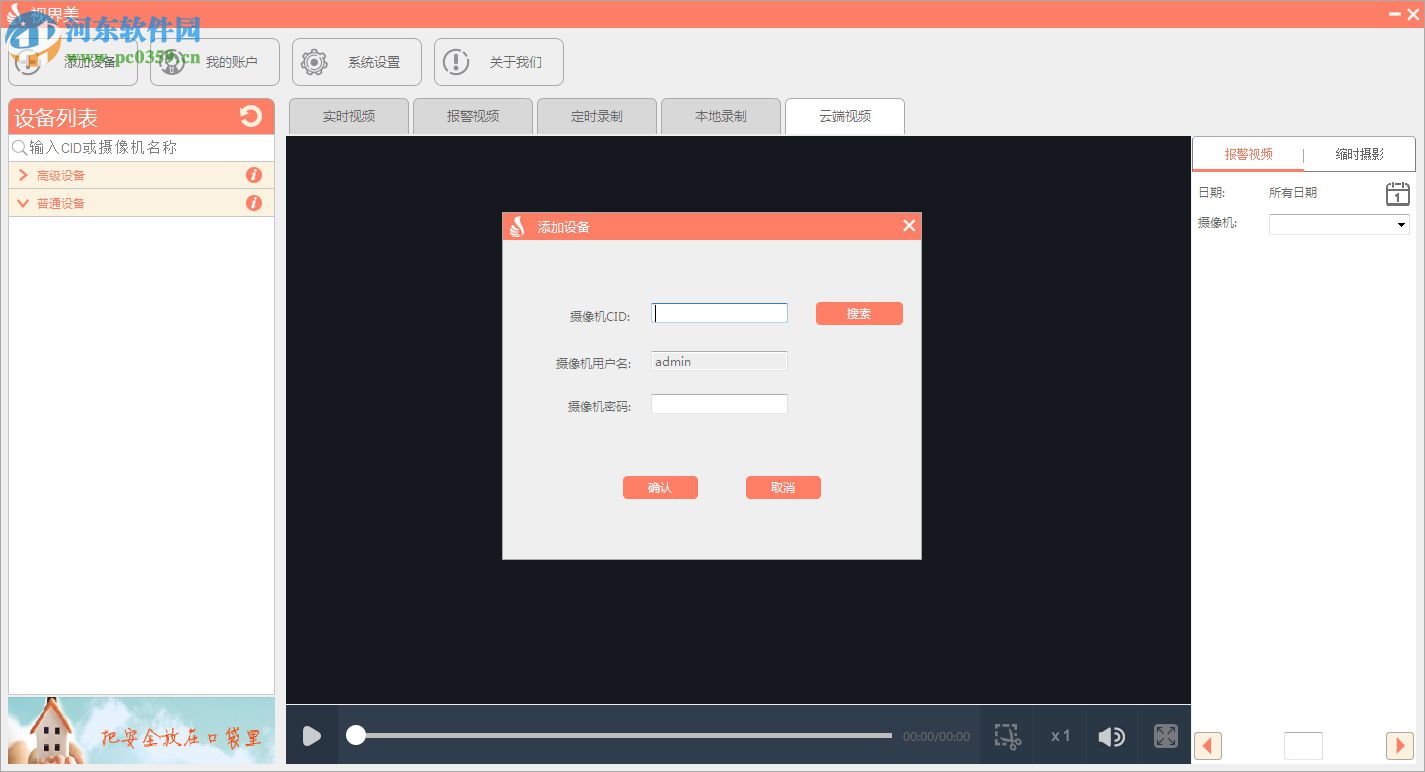1425x772 pixels.
Task: Click the 摄像机CID input field
Action: (718, 312)
